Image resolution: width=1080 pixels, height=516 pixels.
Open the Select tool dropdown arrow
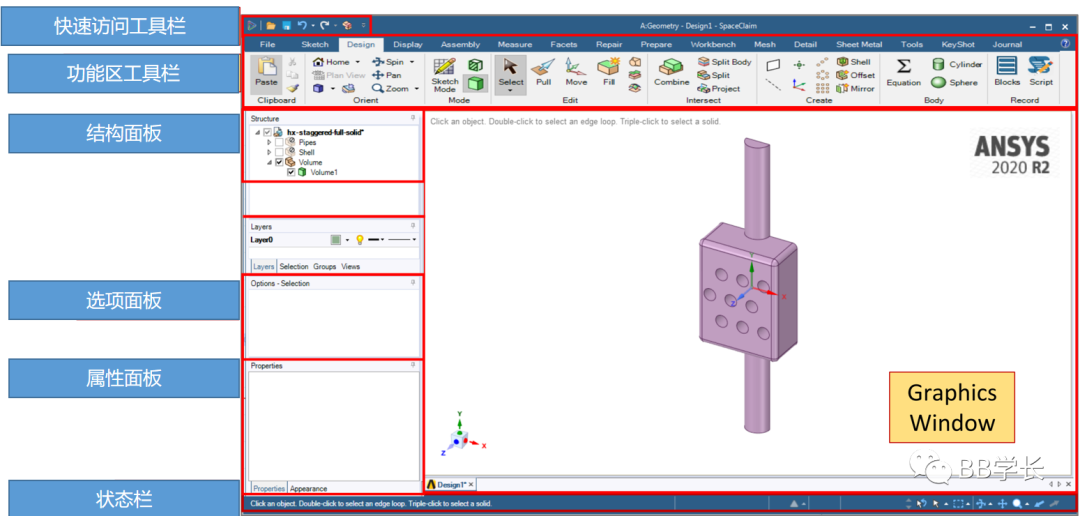510,91
